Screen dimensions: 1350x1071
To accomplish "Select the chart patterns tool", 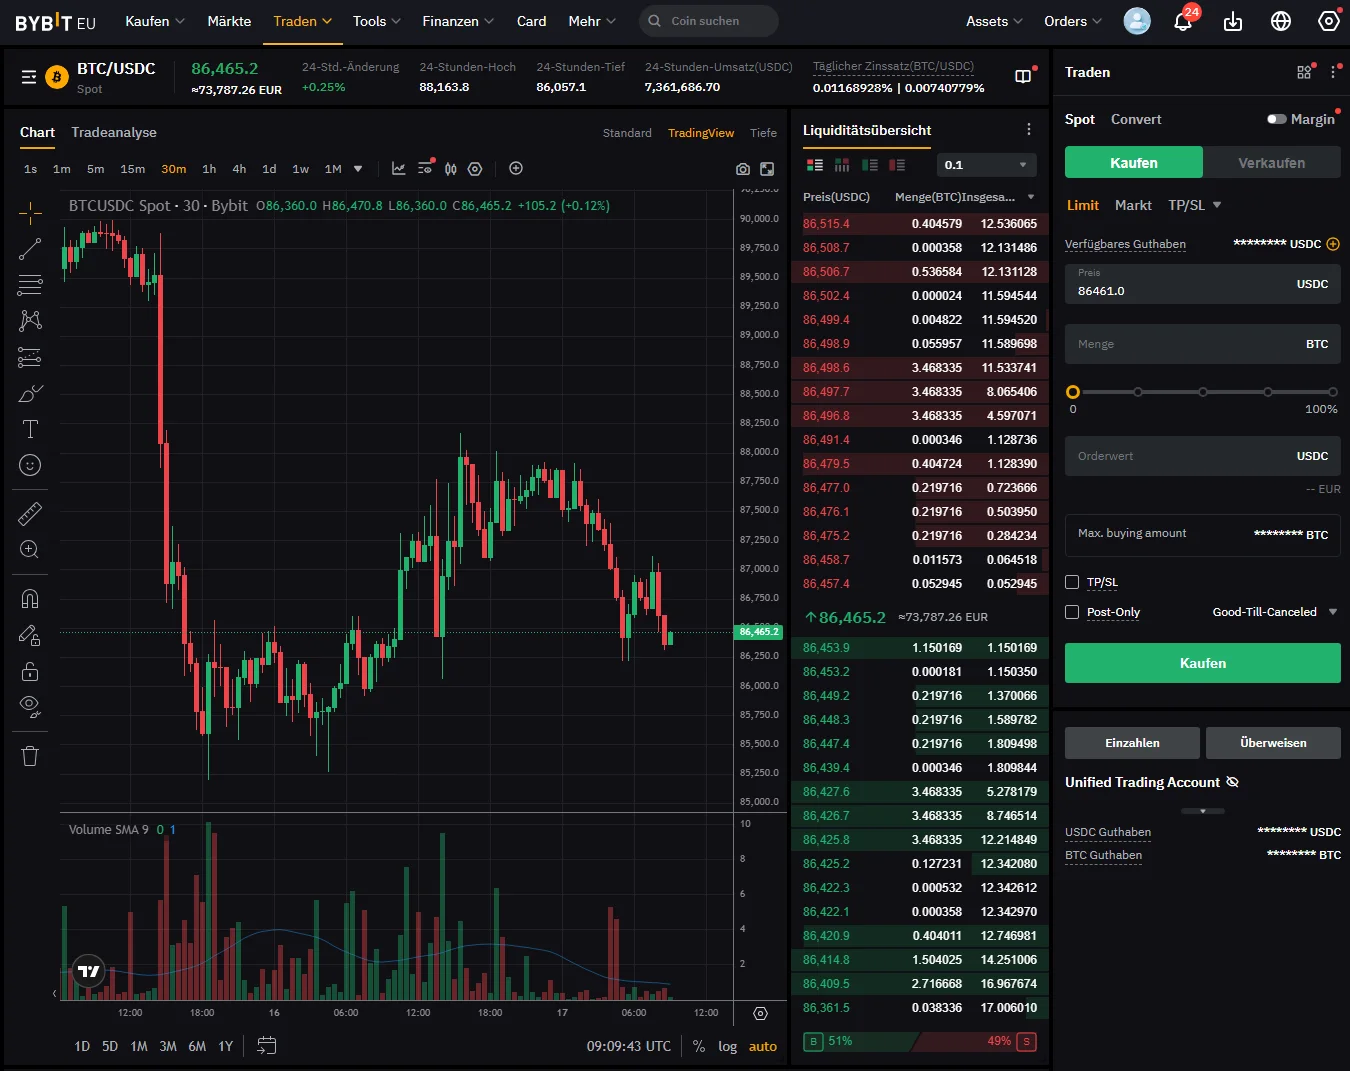I will coord(30,320).
